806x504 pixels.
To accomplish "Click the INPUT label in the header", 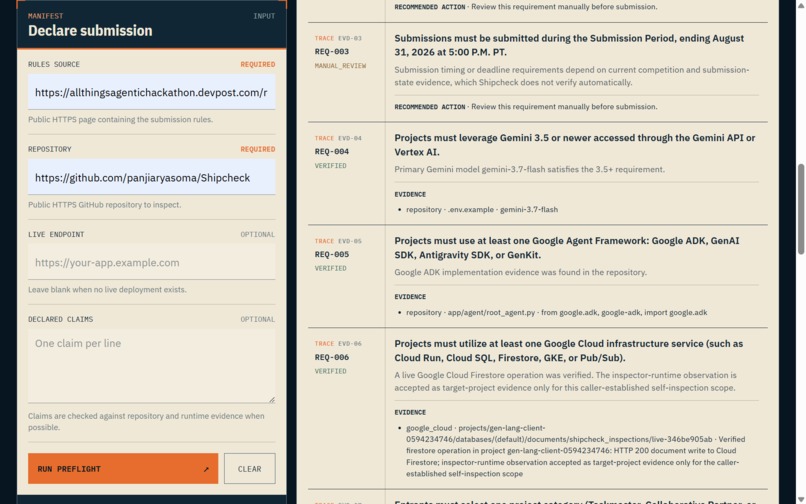I will 264,16.
